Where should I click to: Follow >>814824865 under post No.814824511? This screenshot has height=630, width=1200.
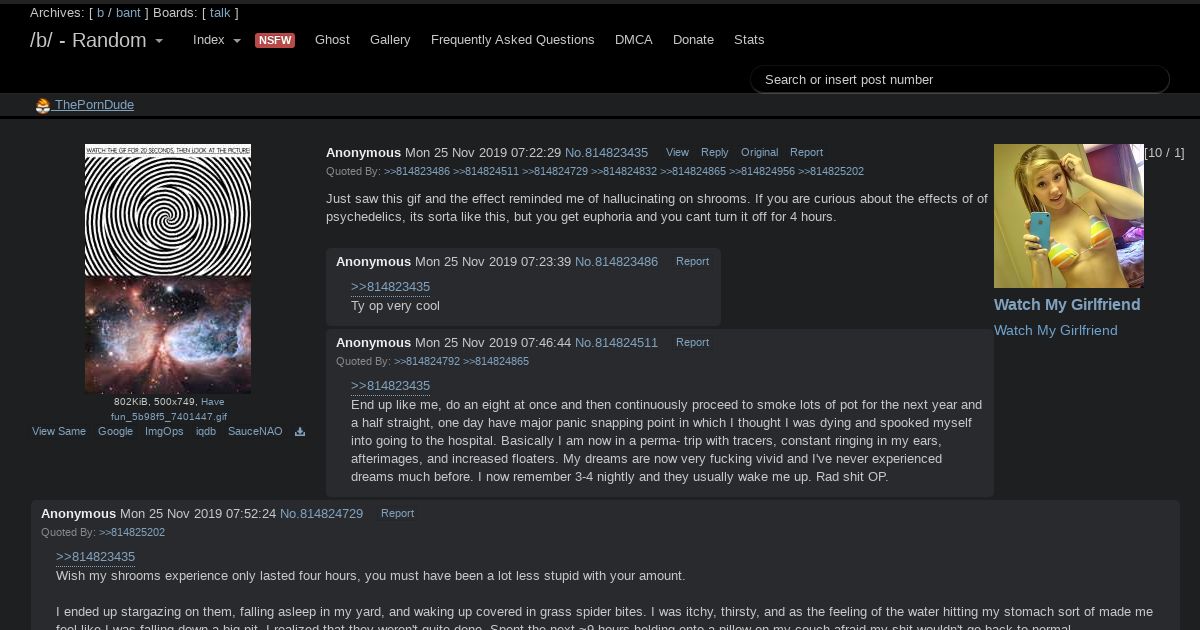(496, 362)
